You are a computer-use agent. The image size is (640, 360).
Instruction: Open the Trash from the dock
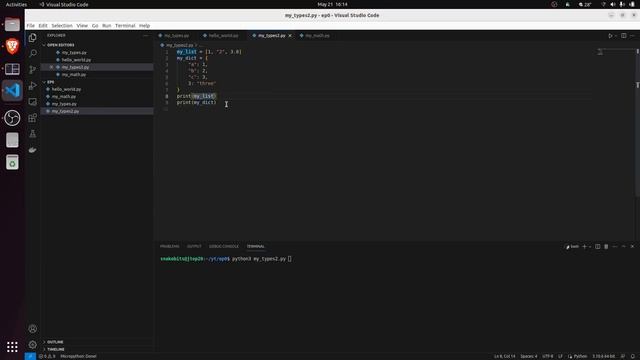(x=12, y=162)
